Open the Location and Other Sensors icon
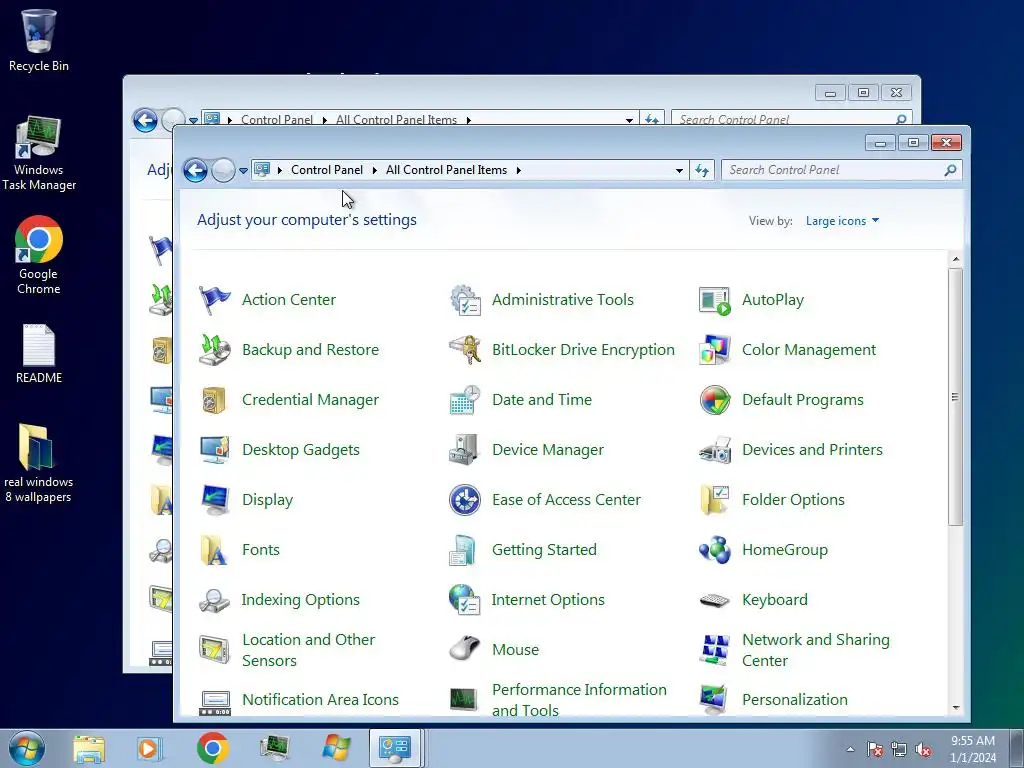The image size is (1024, 768). [214, 650]
